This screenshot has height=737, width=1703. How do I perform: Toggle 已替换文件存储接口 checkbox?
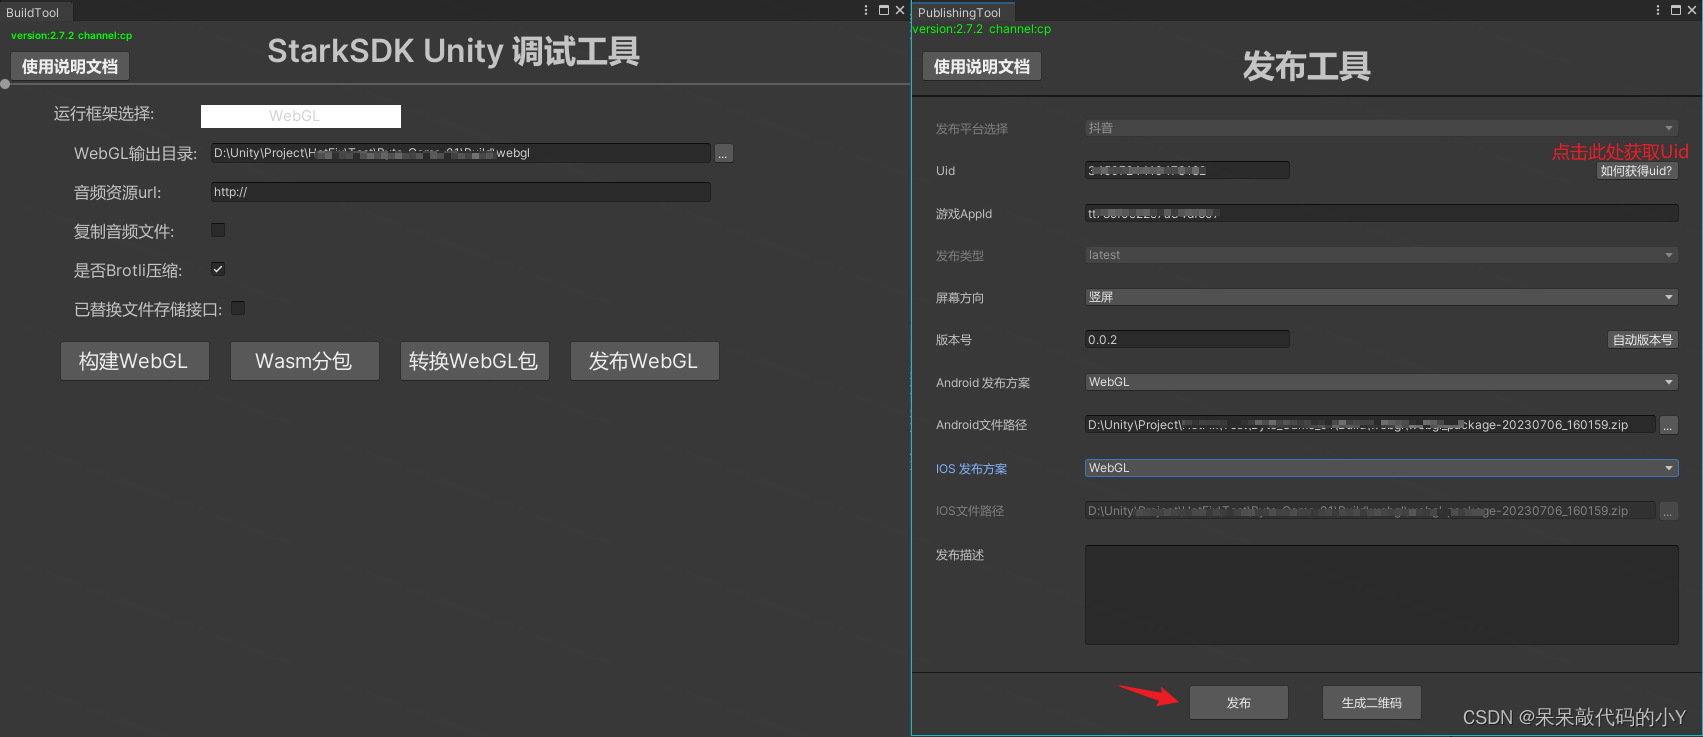238,308
